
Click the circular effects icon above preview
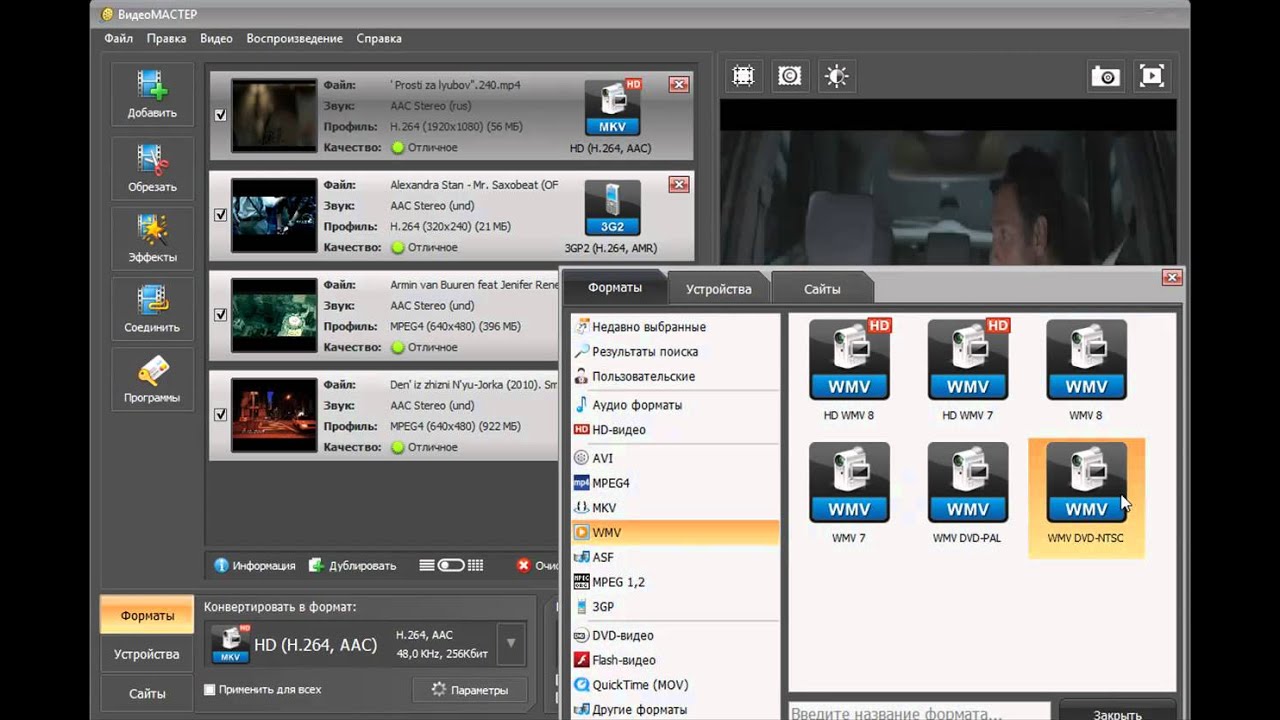point(790,76)
